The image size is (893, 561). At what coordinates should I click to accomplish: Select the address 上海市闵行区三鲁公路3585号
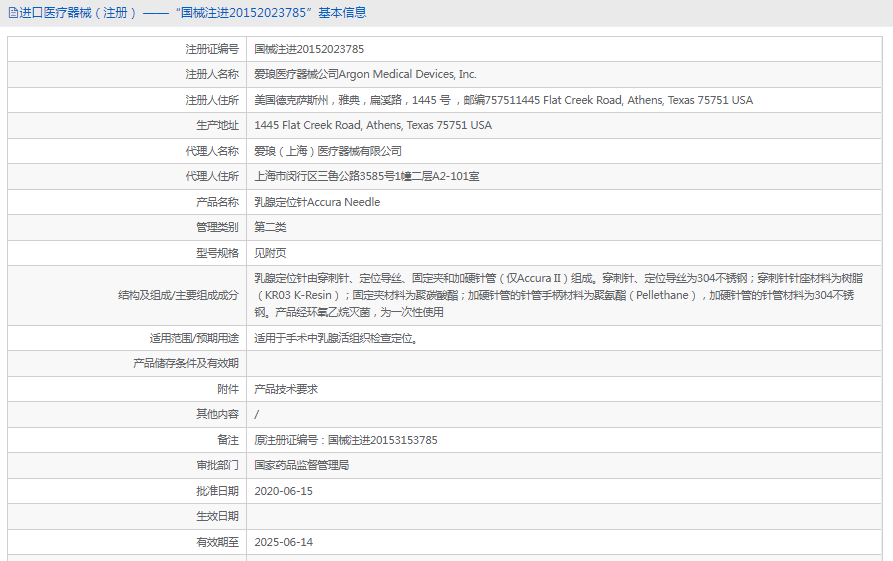(x=367, y=176)
